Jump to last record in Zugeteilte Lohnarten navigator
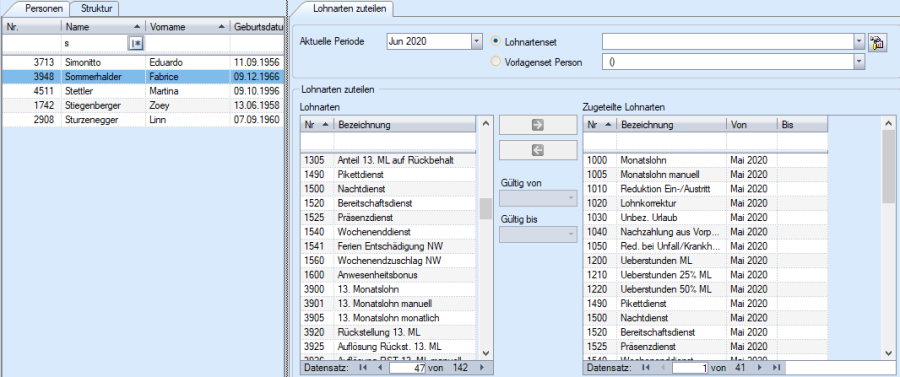The width and height of the screenshot is (900, 377). (777, 367)
